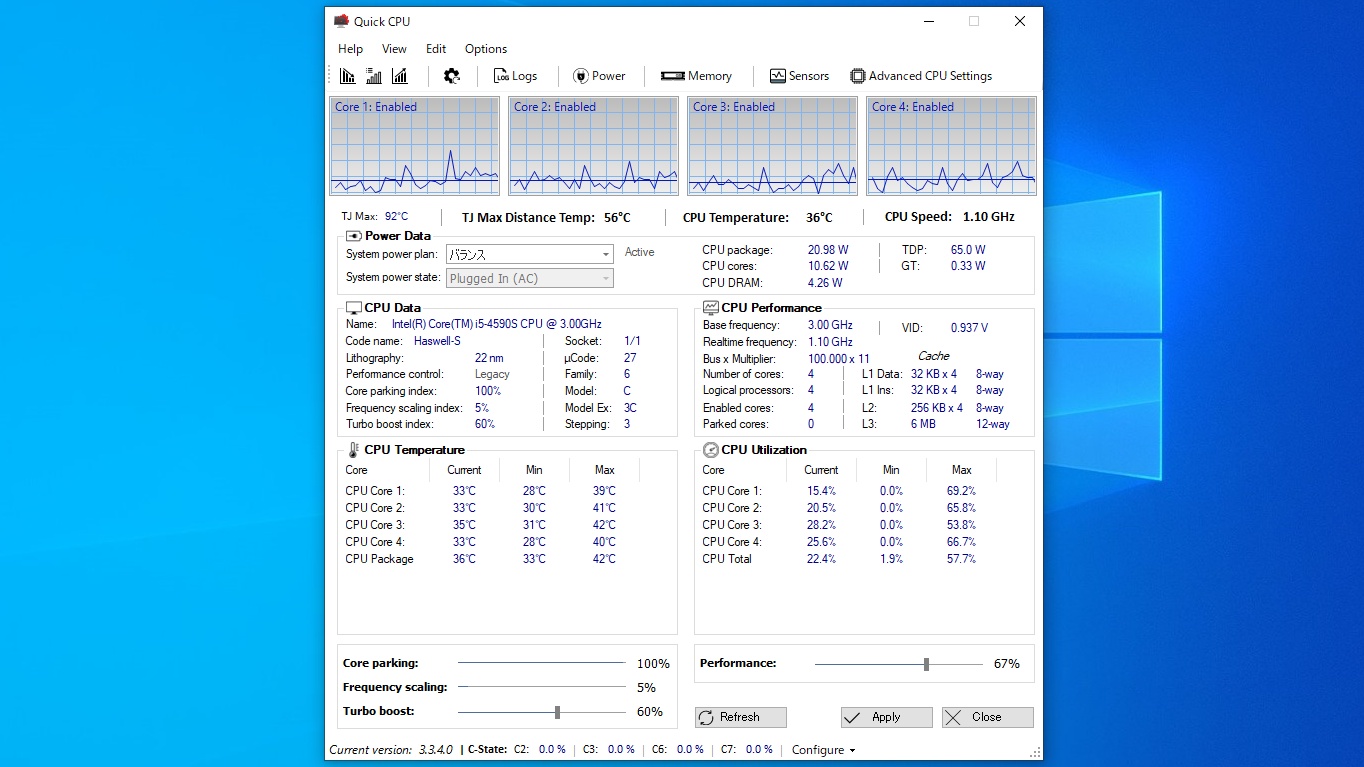Open the Sensors toolbar item

pyautogui.click(x=799, y=76)
